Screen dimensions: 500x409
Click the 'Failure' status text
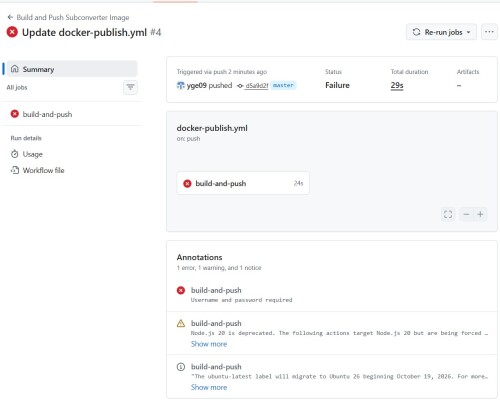coord(337,85)
